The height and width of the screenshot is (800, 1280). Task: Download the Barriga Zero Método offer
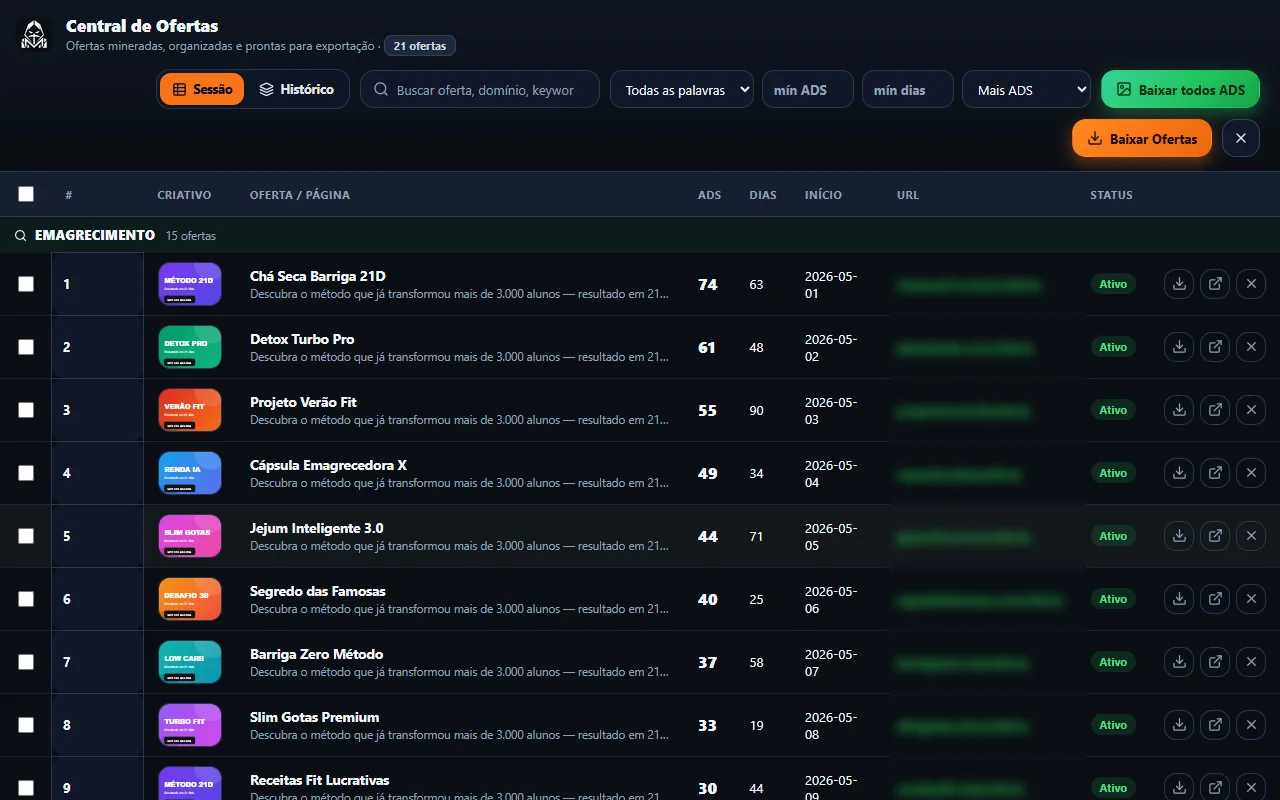[1179, 662]
